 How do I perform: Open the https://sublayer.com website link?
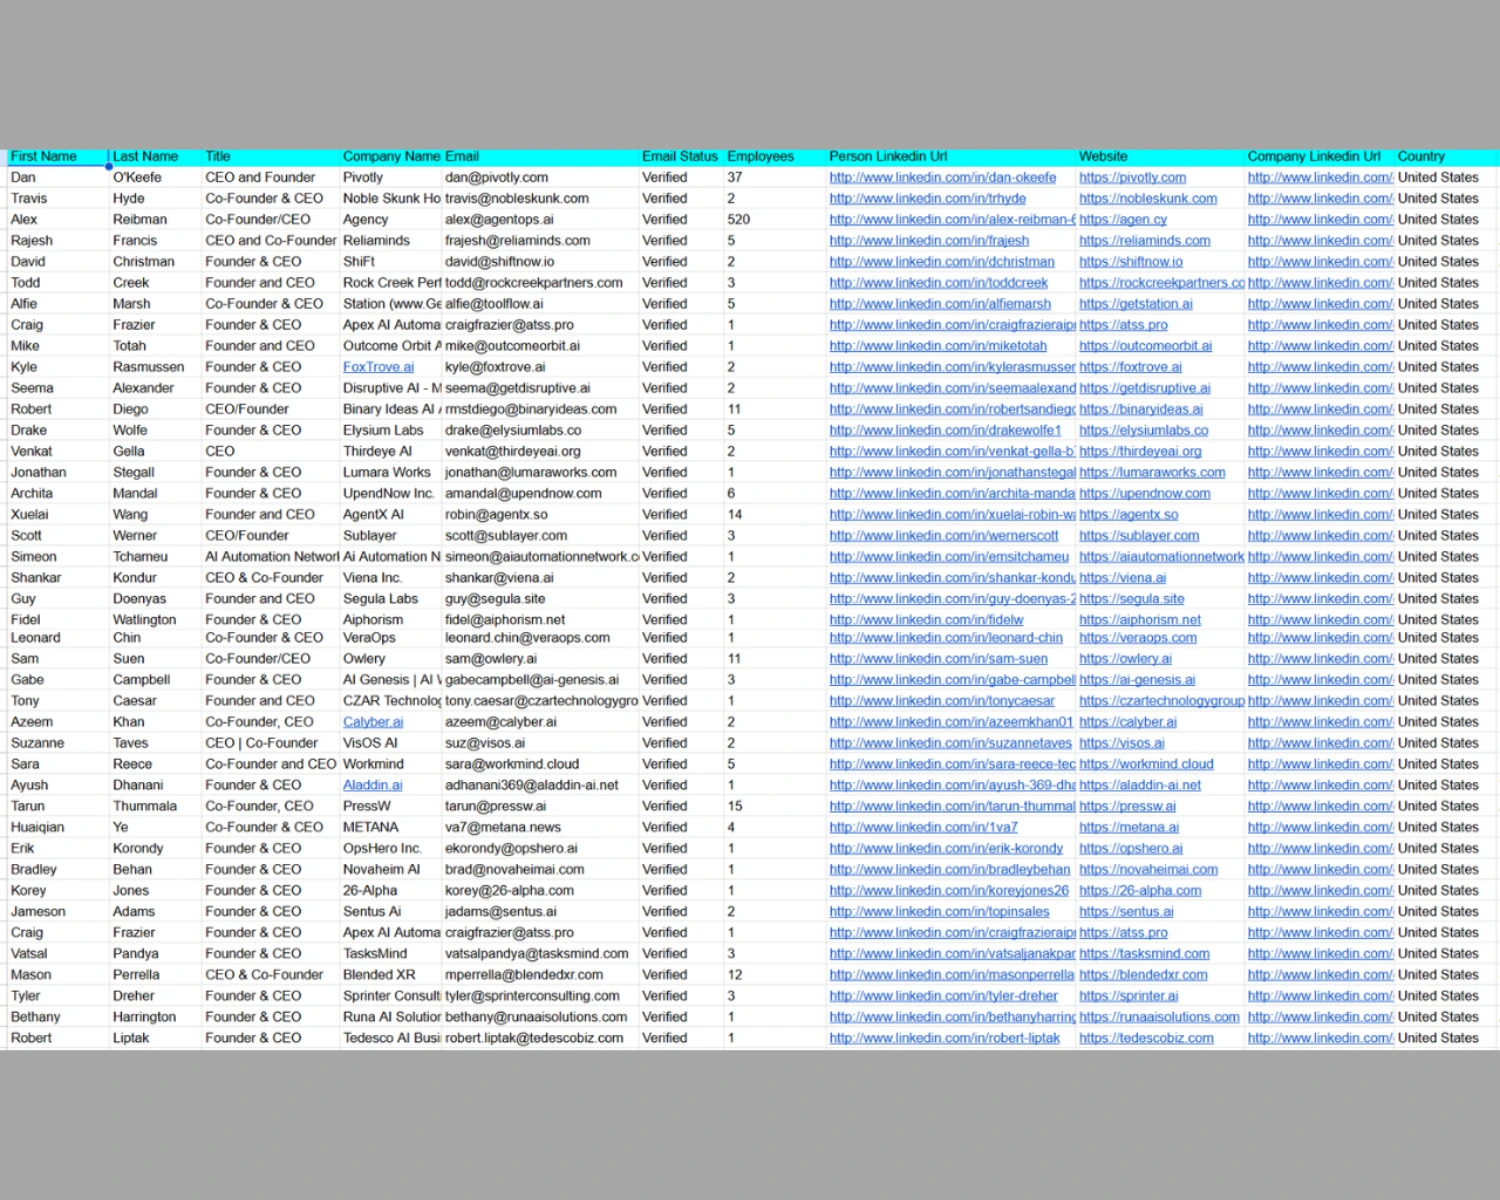pos(1139,536)
